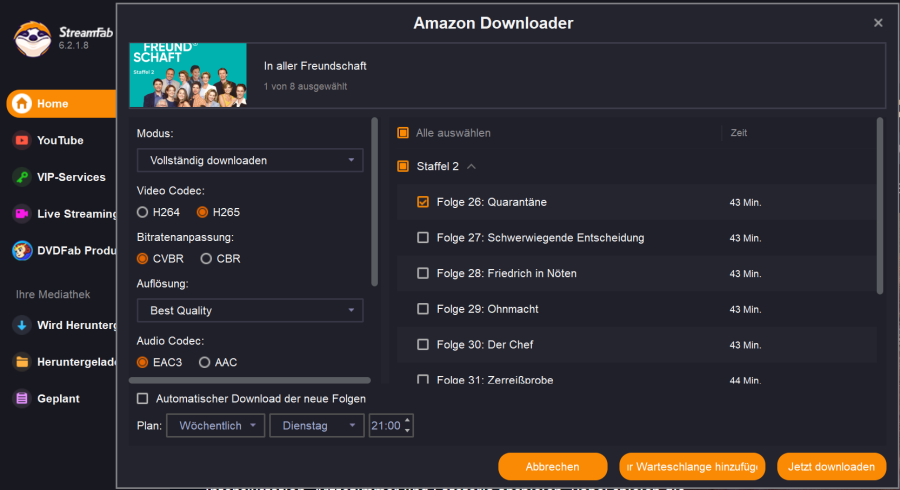The width and height of the screenshot is (900, 490).
Task: Open the Home section
Action: tap(61, 104)
